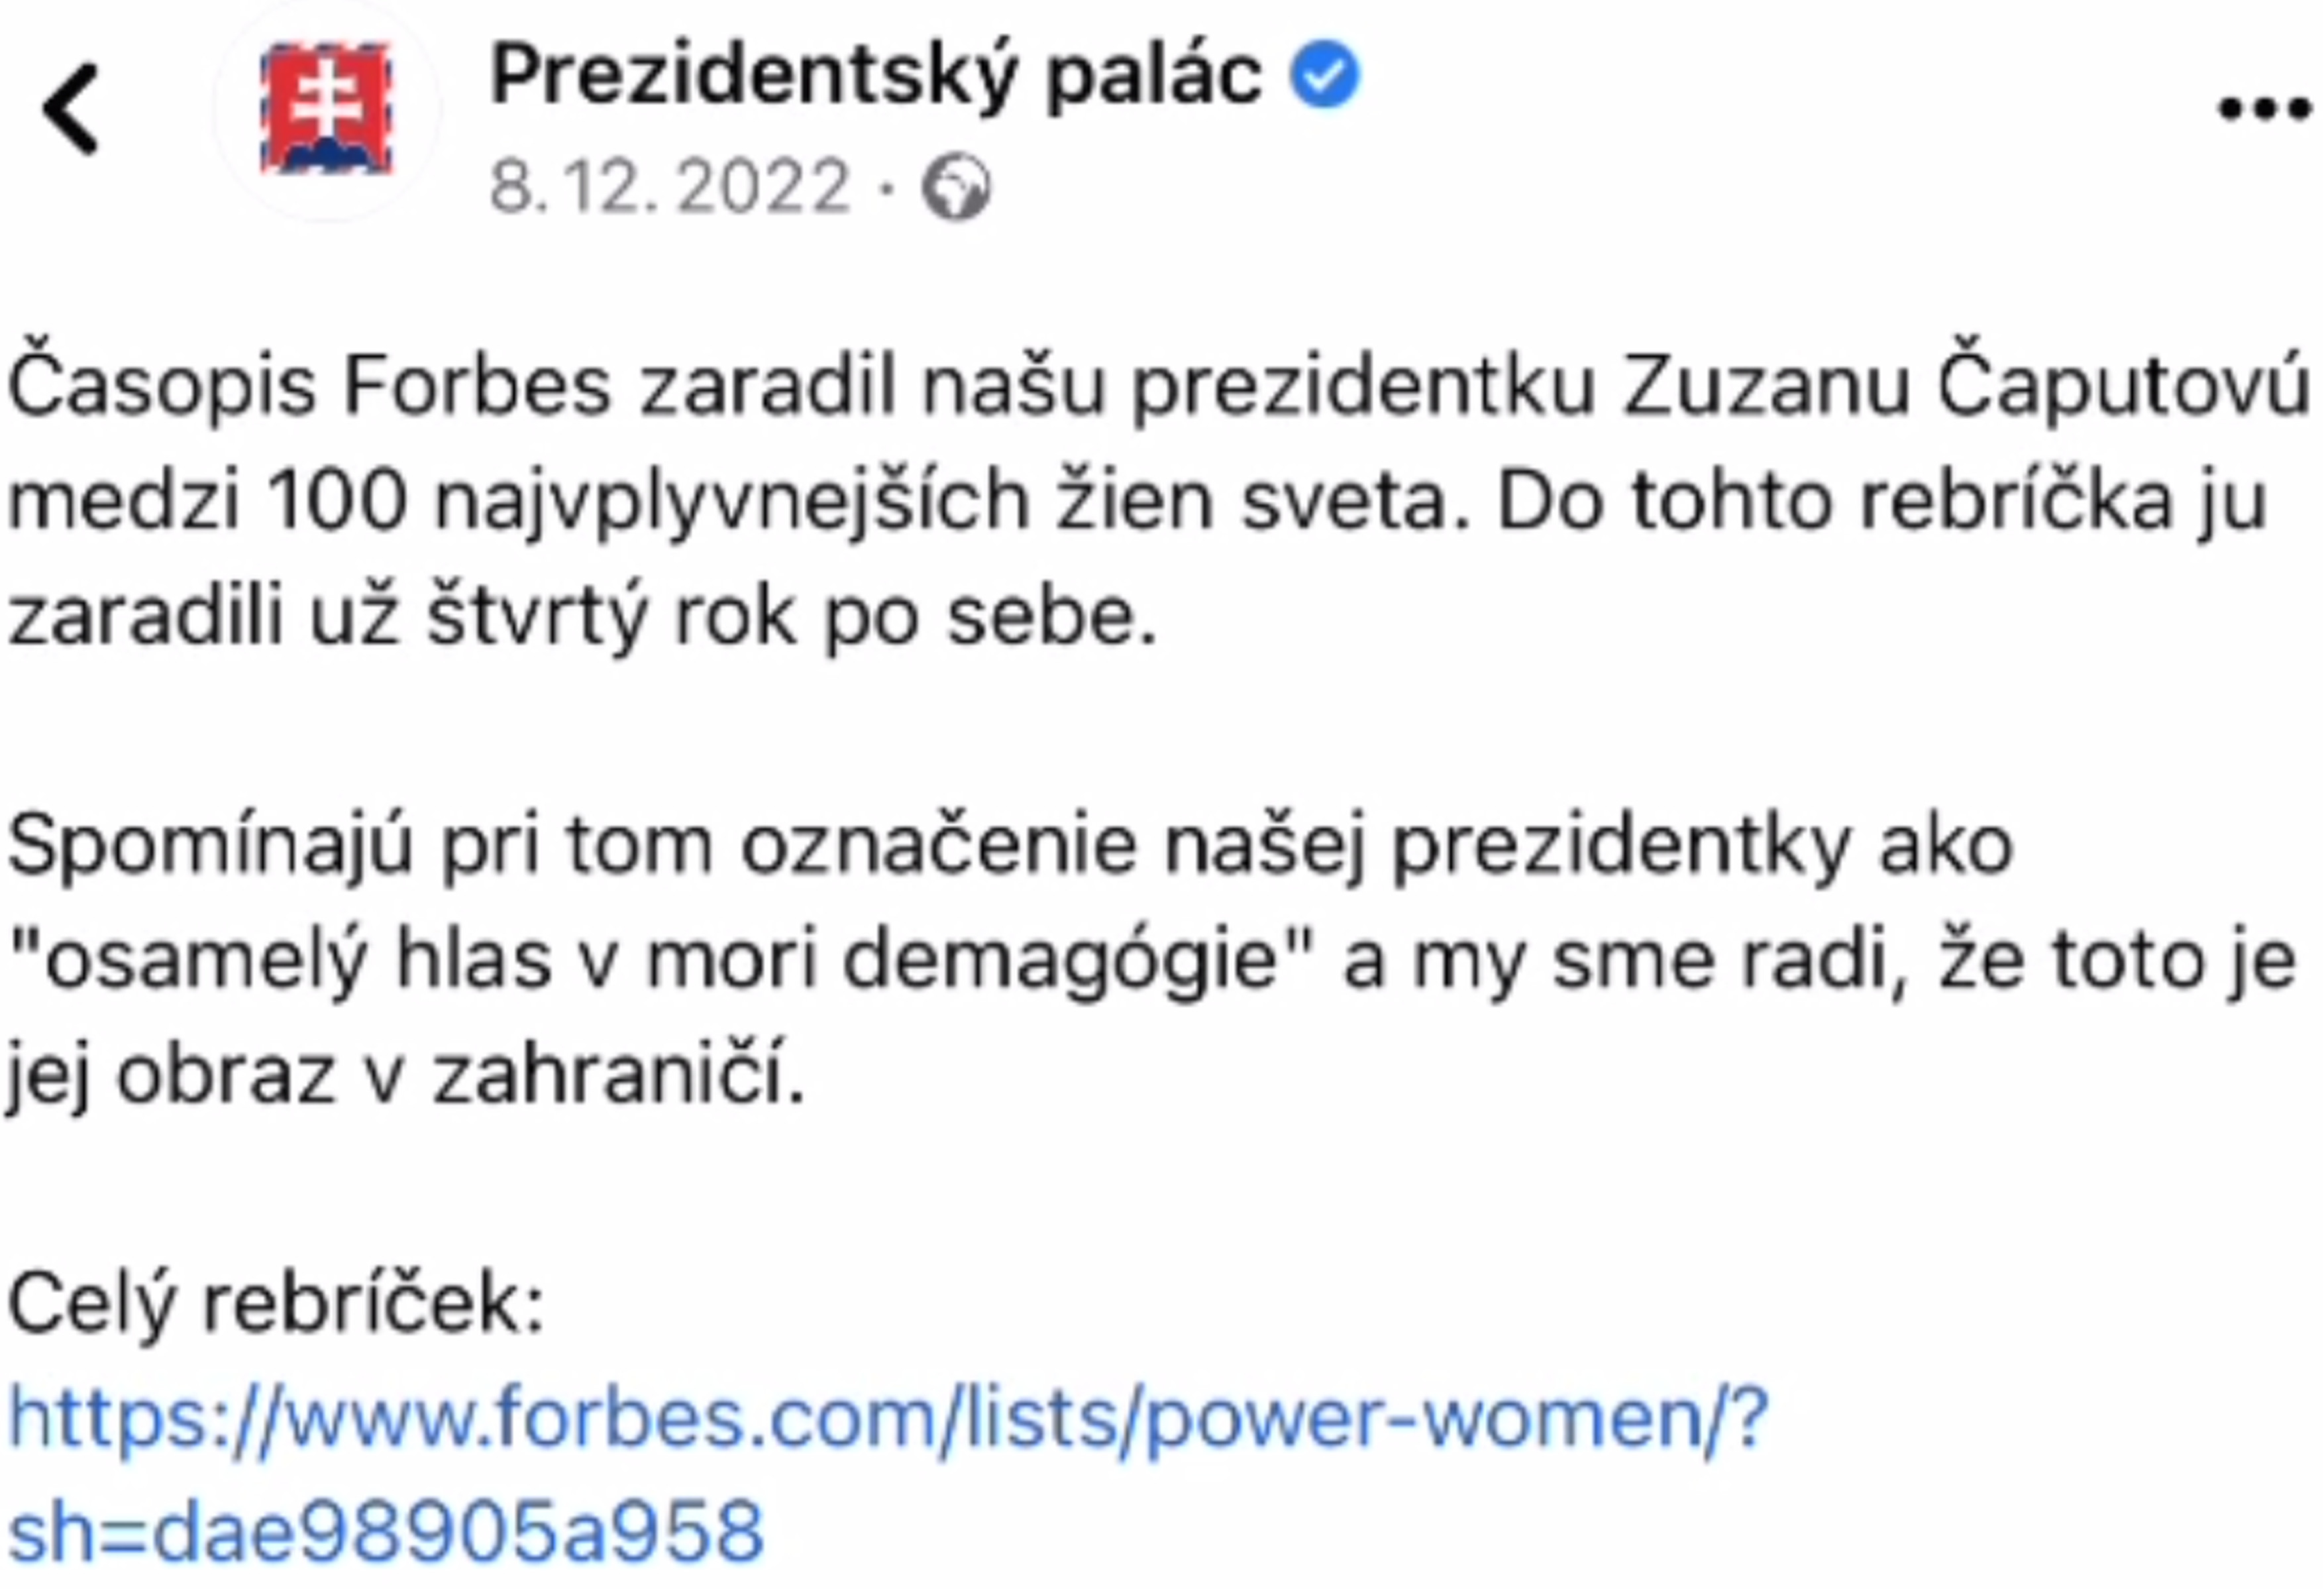Image resolution: width=2324 pixels, height=1589 pixels.
Task: Click the post date 8. 12. 2022
Action: pyautogui.click(x=670, y=186)
